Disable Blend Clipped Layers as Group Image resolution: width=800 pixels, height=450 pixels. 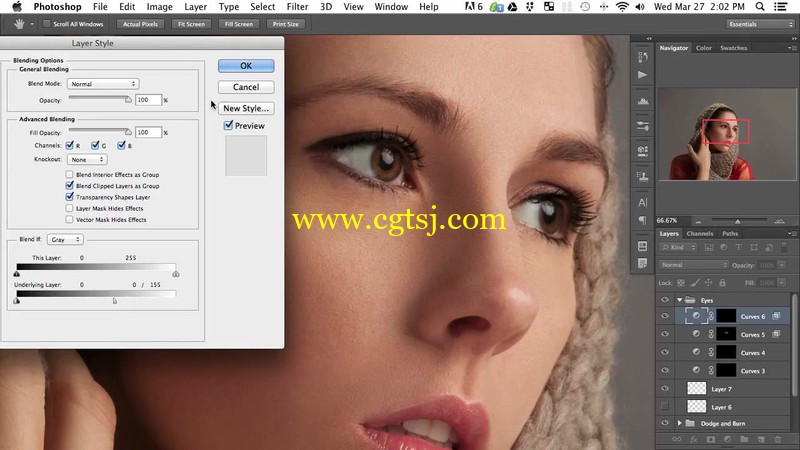[69, 186]
